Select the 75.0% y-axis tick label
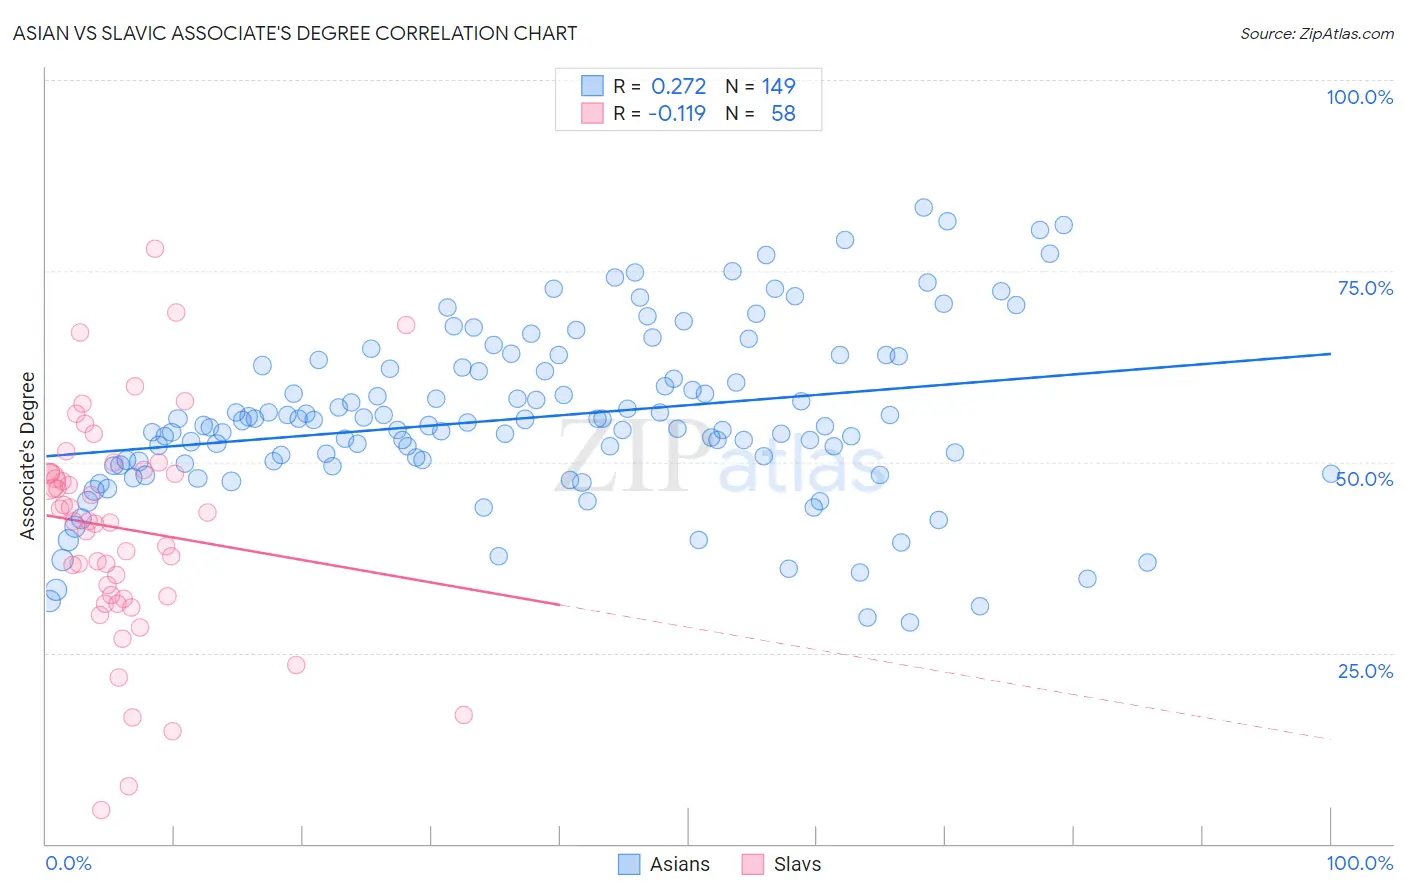 [1365, 288]
